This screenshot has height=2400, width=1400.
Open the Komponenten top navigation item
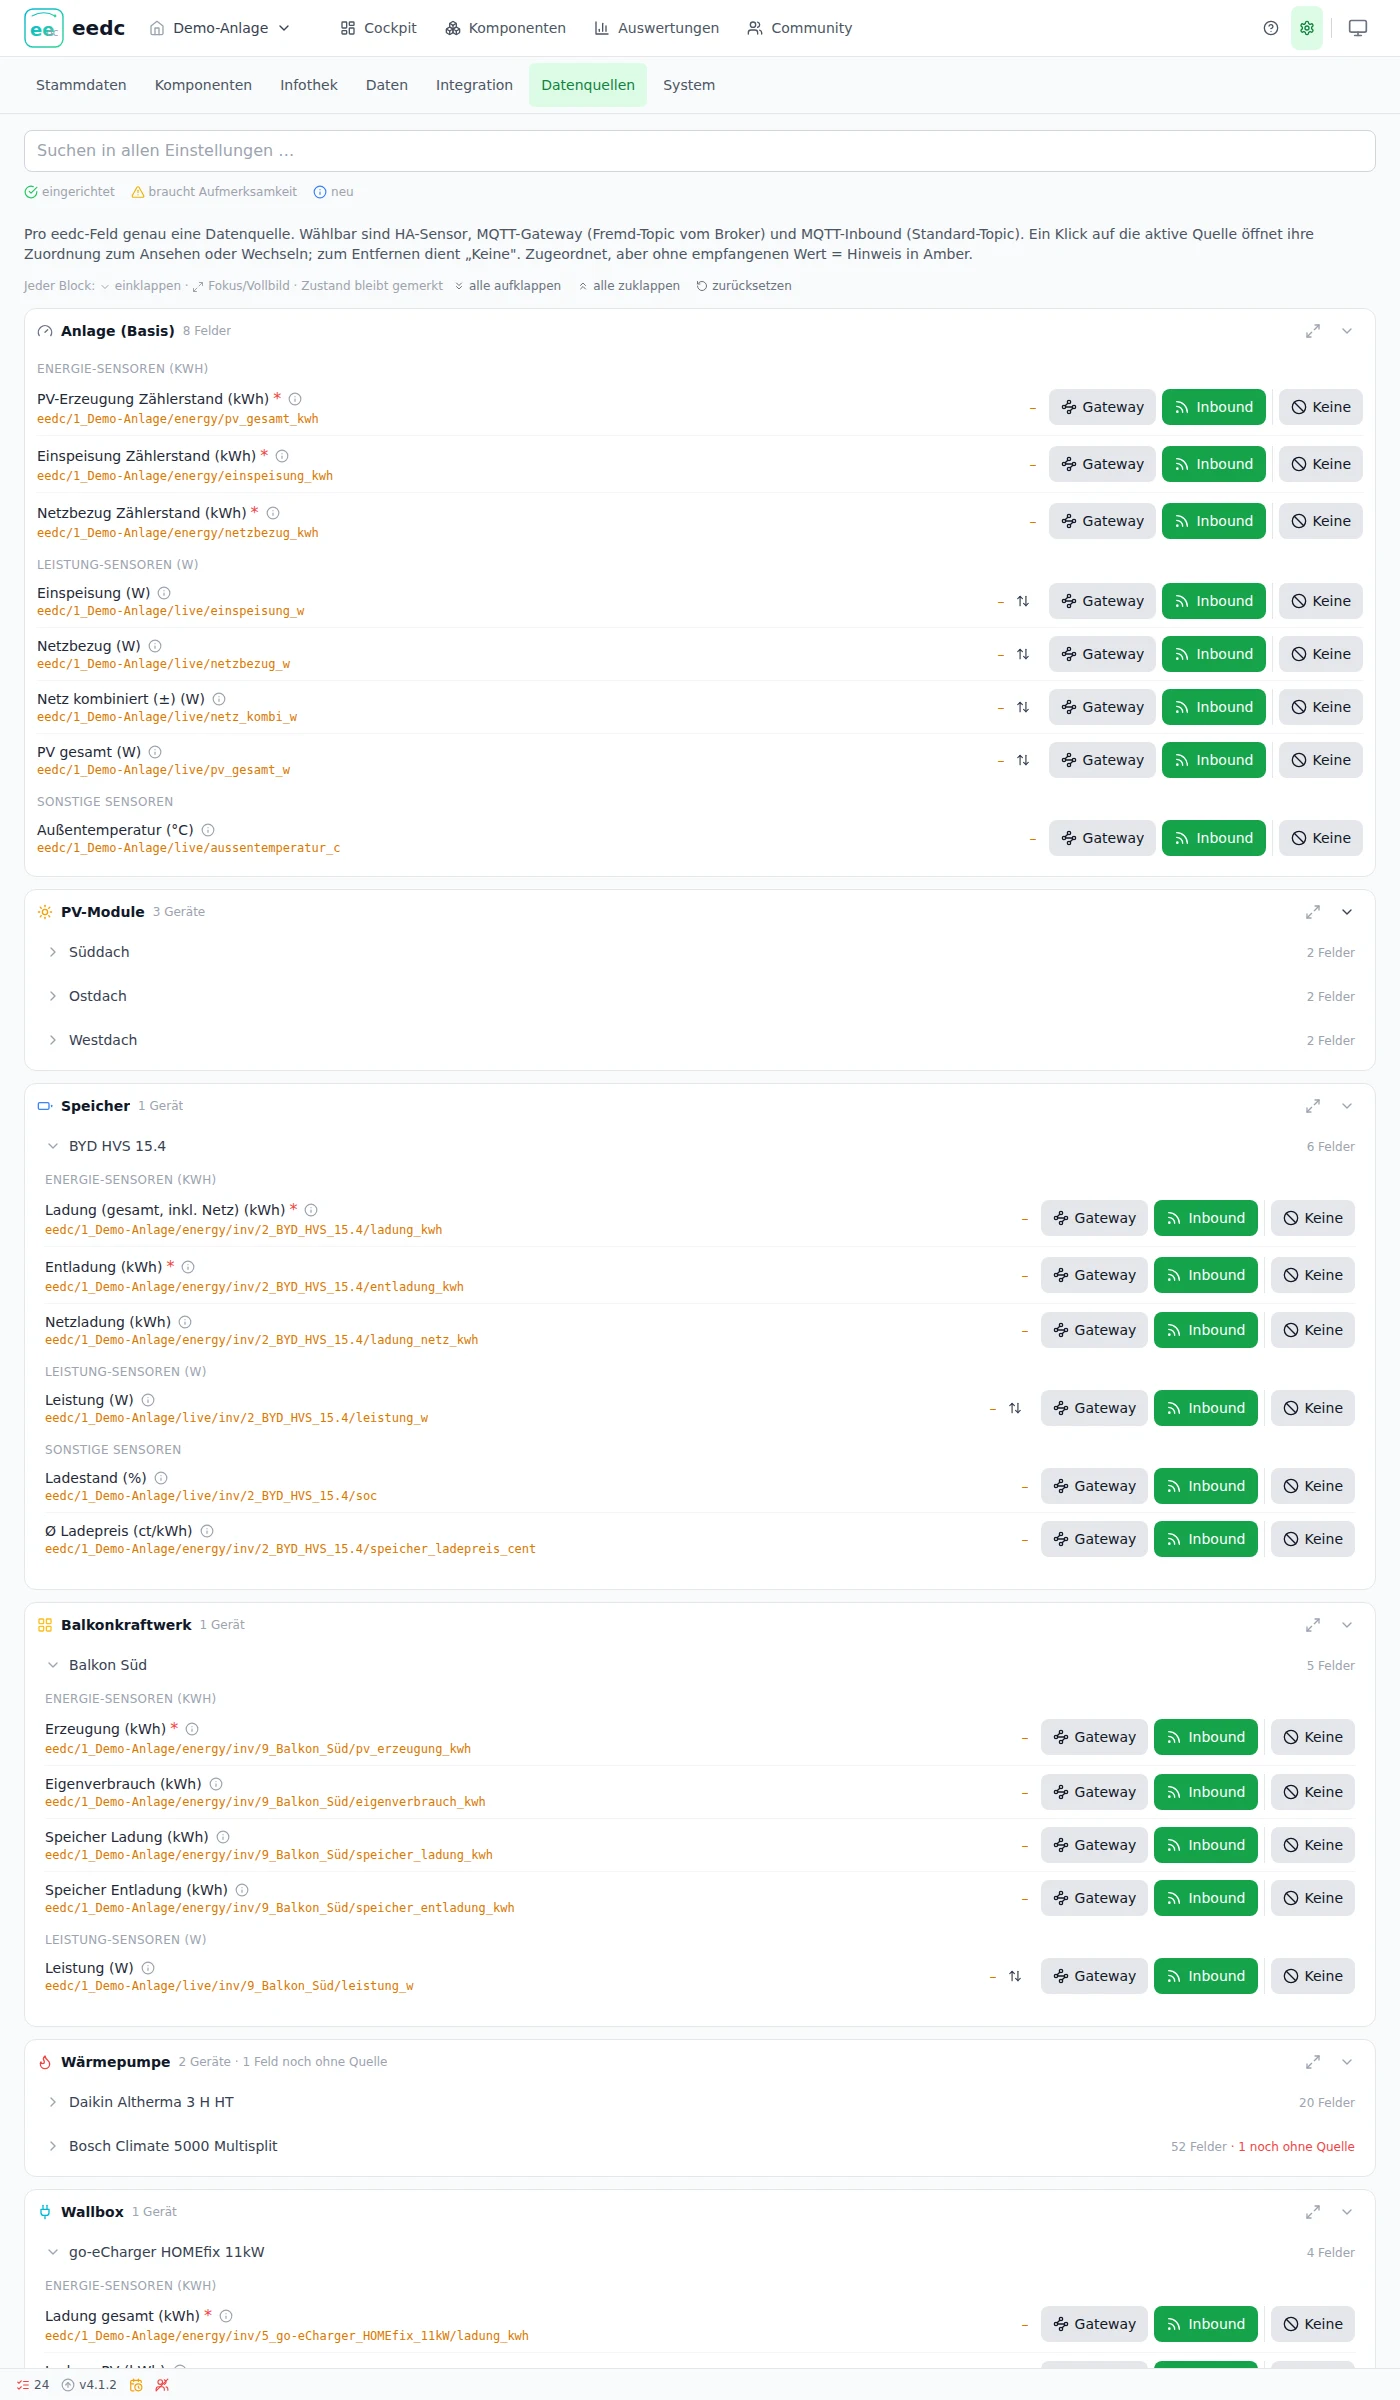pos(506,28)
